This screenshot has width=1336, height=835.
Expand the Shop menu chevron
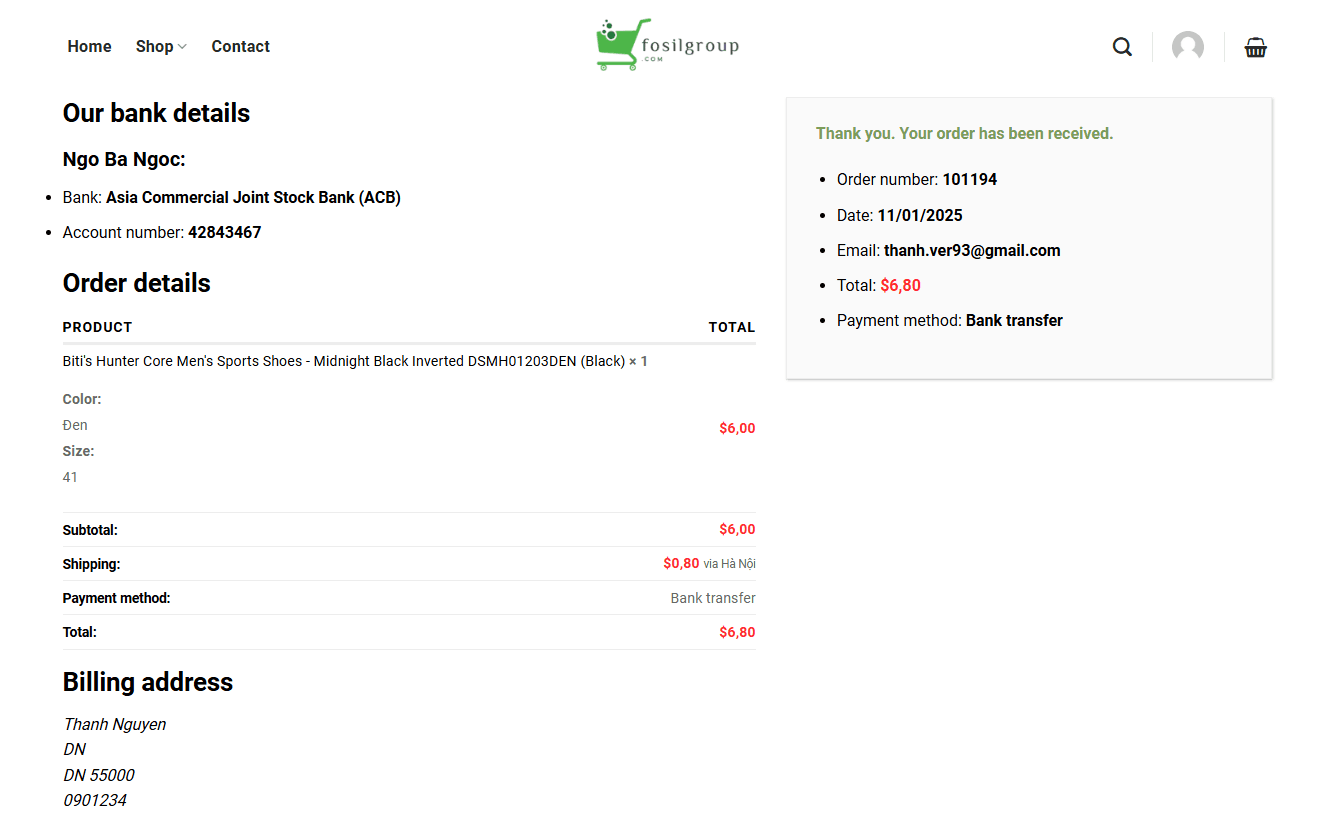pyautogui.click(x=182, y=47)
